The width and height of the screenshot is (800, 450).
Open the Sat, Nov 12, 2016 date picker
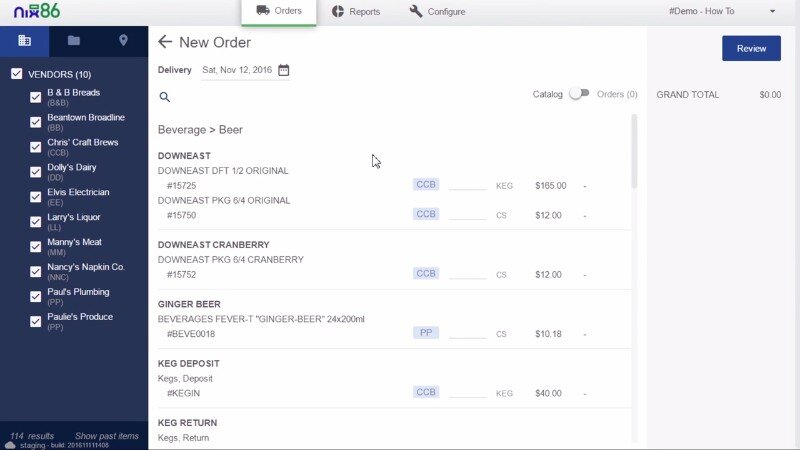(236, 70)
